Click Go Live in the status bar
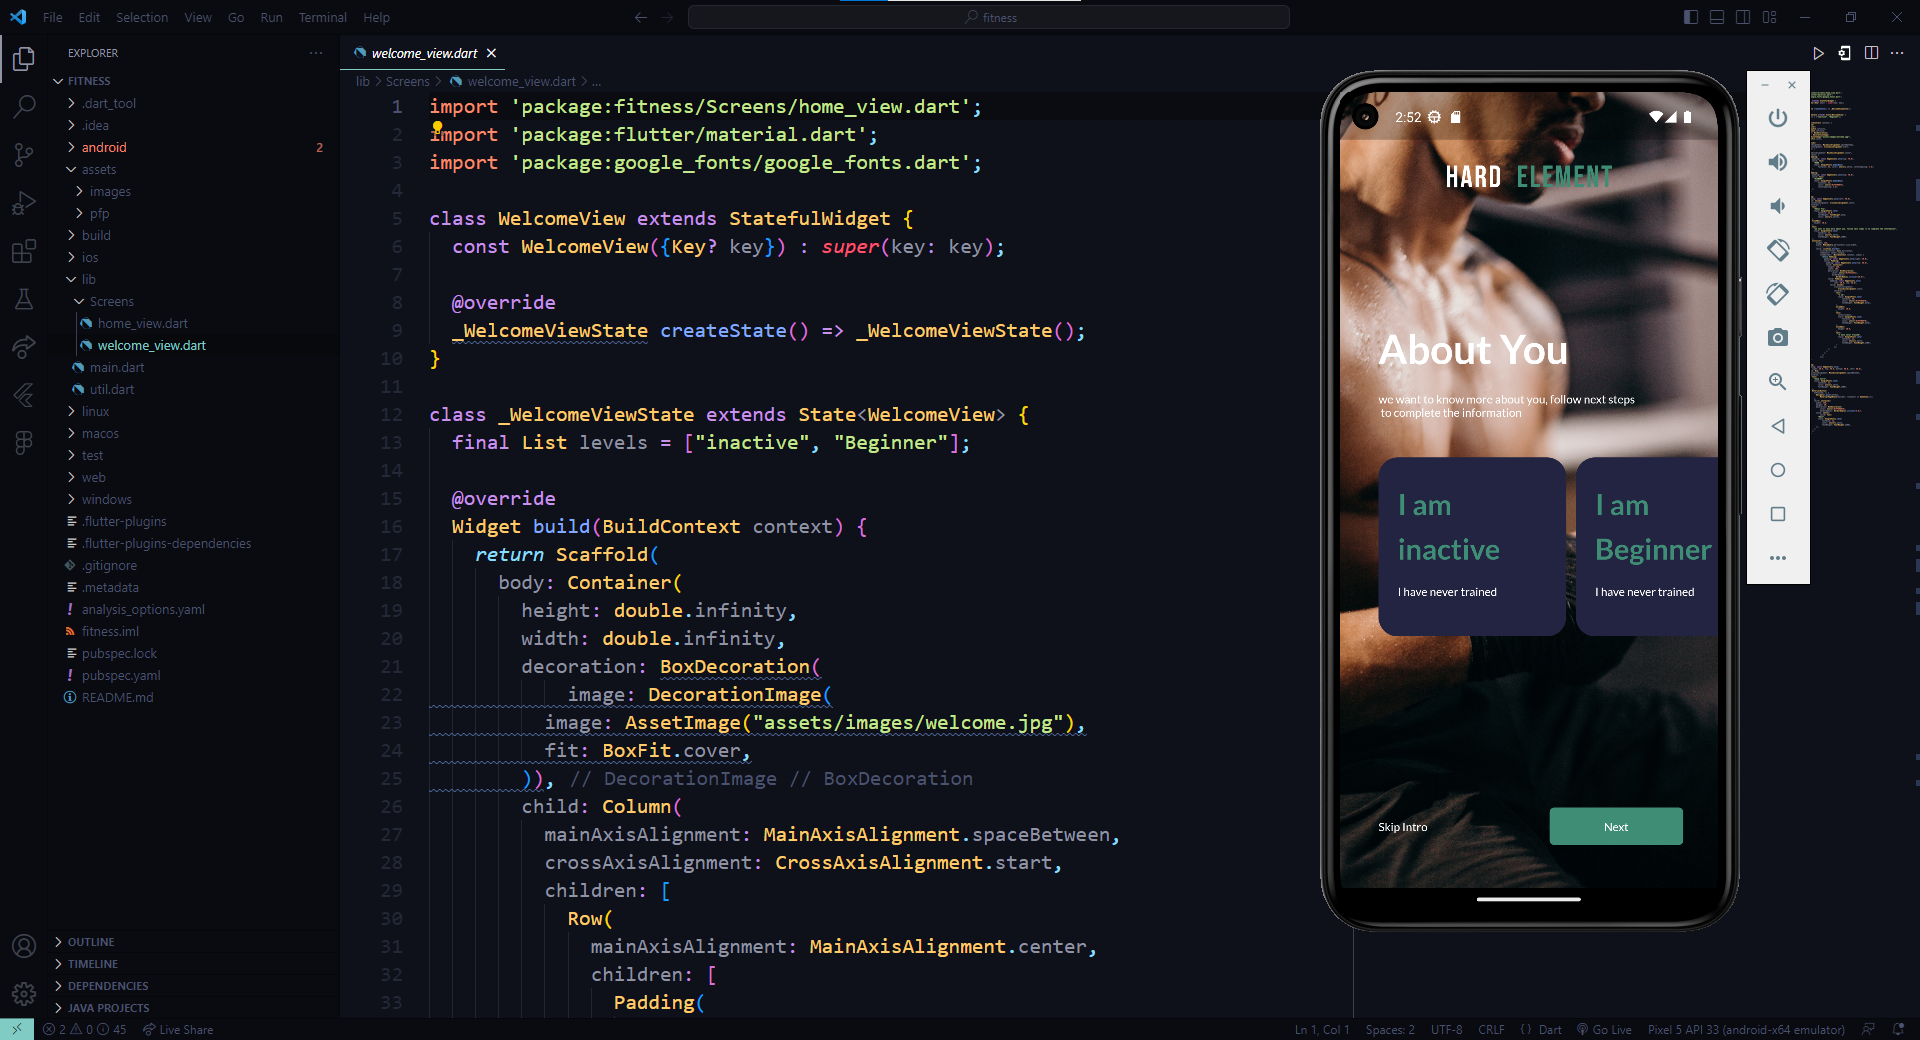Screen dimensions: 1920x1040 (1605, 1029)
